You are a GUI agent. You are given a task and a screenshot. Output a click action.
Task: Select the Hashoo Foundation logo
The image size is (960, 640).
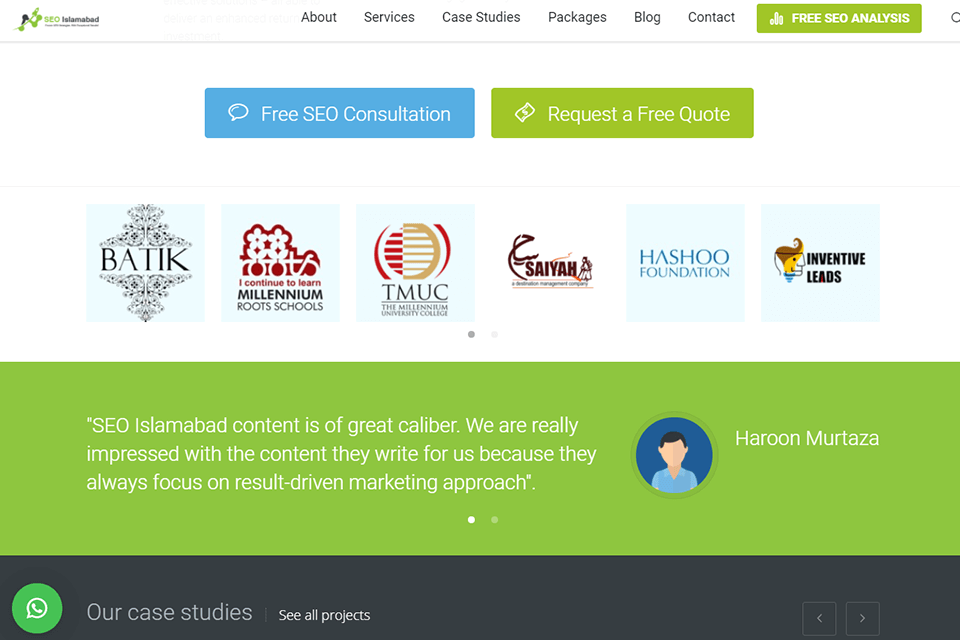pos(685,263)
